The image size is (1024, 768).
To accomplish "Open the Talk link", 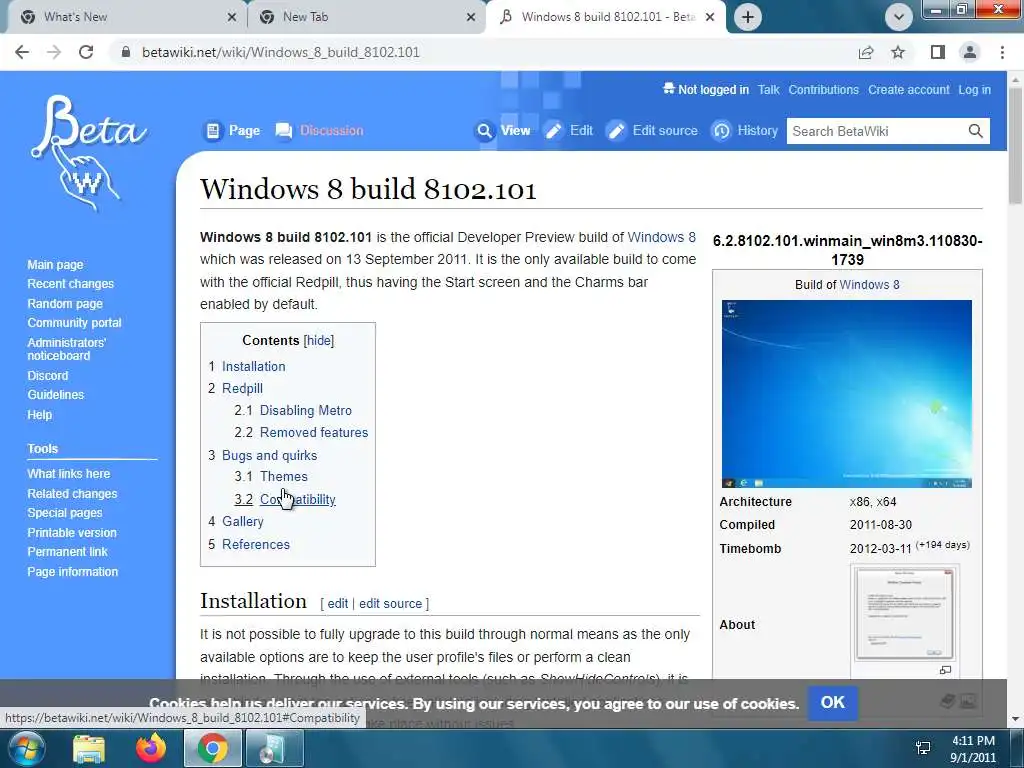I will click(x=769, y=90).
